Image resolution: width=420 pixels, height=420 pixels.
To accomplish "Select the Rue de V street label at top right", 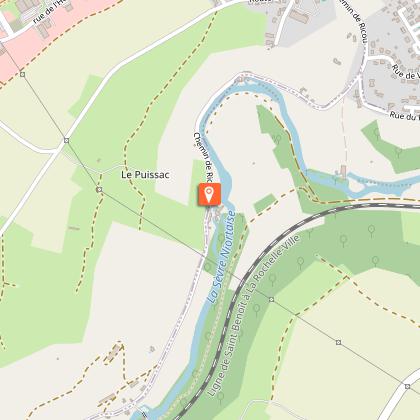I will tap(405, 72).
